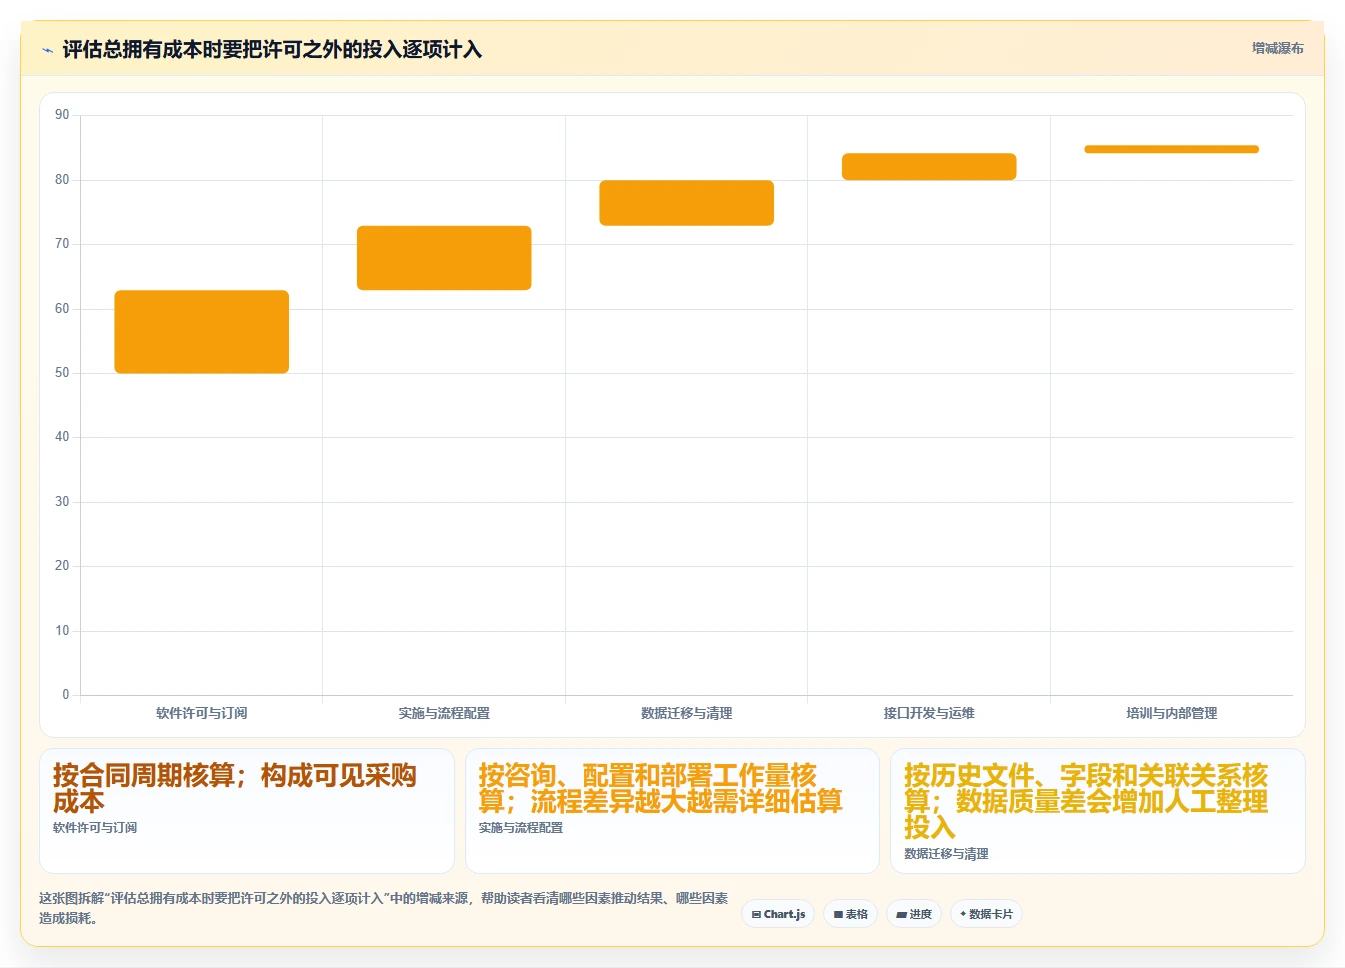Click the 数据迁移与清理 waterfall bar
This screenshot has height=968, width=1345.
(x=687, y=203)
